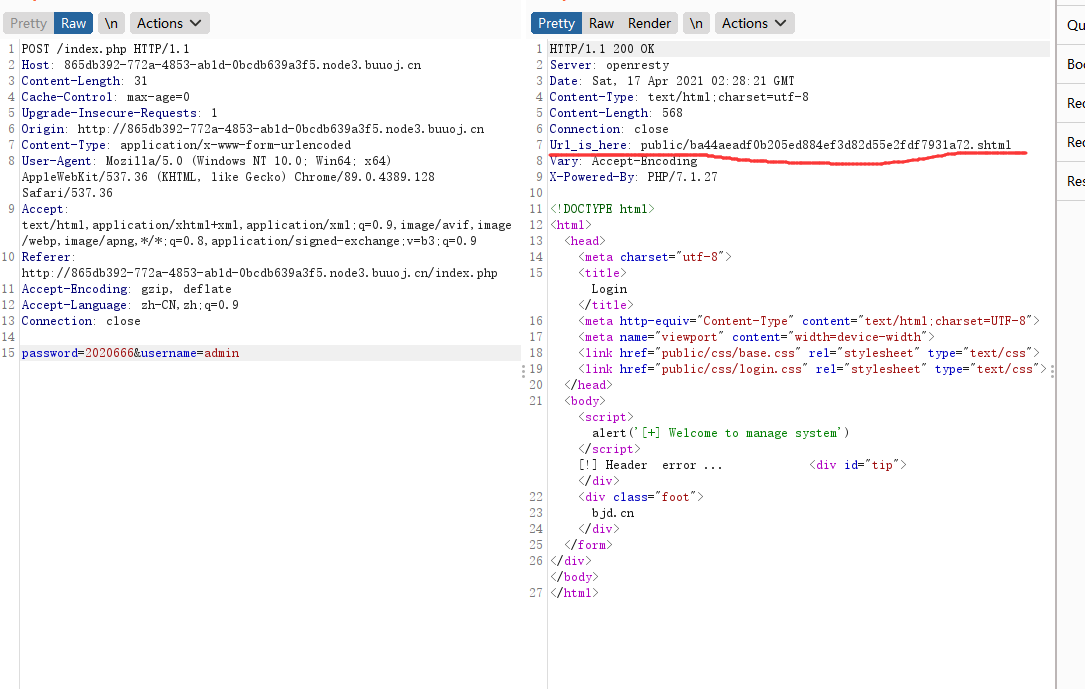Viewport: 1085px width, 689px height.
Task: Click the Referer header URL line
Action: [x=259, y=273]
